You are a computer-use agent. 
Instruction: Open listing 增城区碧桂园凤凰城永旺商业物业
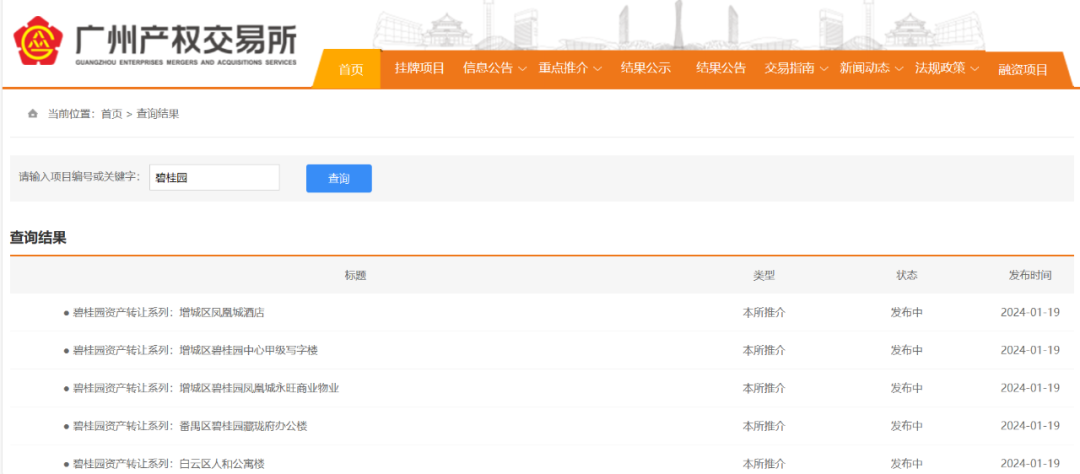click(x=206, y=388)
